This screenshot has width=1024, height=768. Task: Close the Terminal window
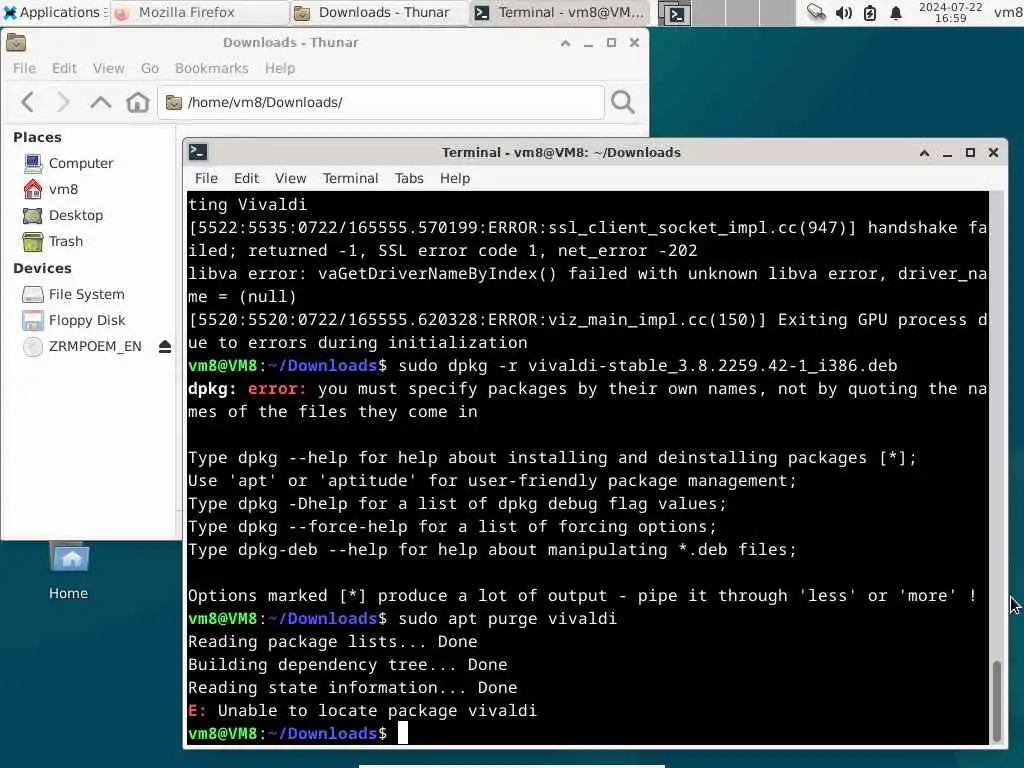click(993, 153)
